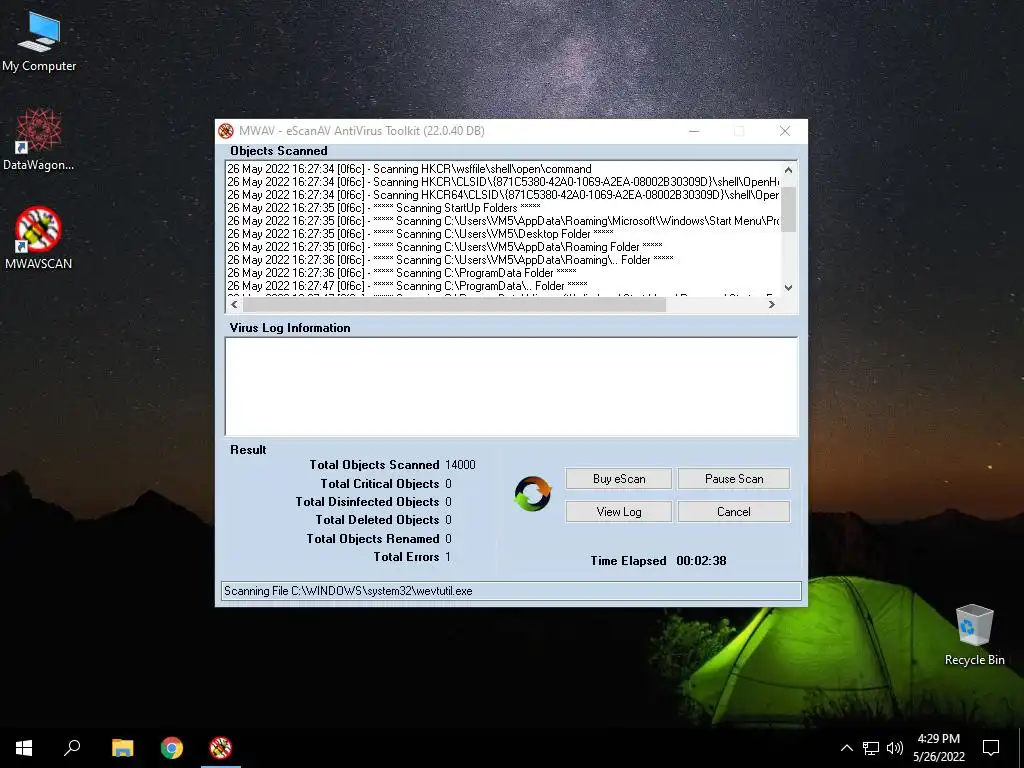Select log line Scanning C:\Users\VM5\AppData\Roaming Folder
Image resolution: width=1024 pixels, height=768 pixels.
pos(445,247)
